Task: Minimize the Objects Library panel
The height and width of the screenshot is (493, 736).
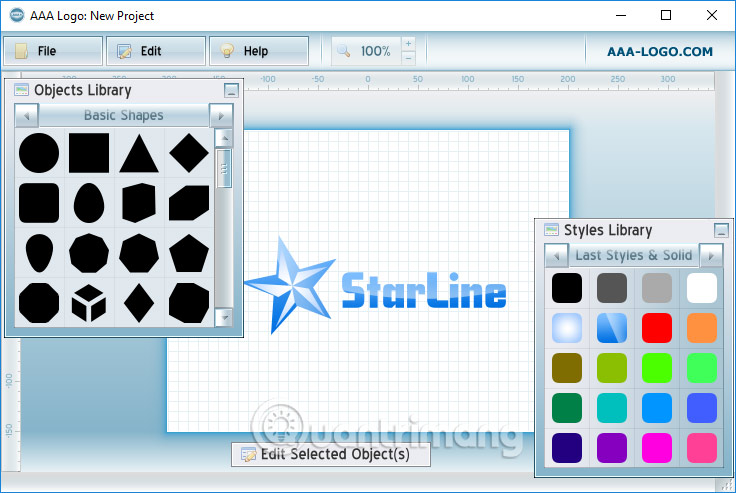Action: tap(231, 90)
